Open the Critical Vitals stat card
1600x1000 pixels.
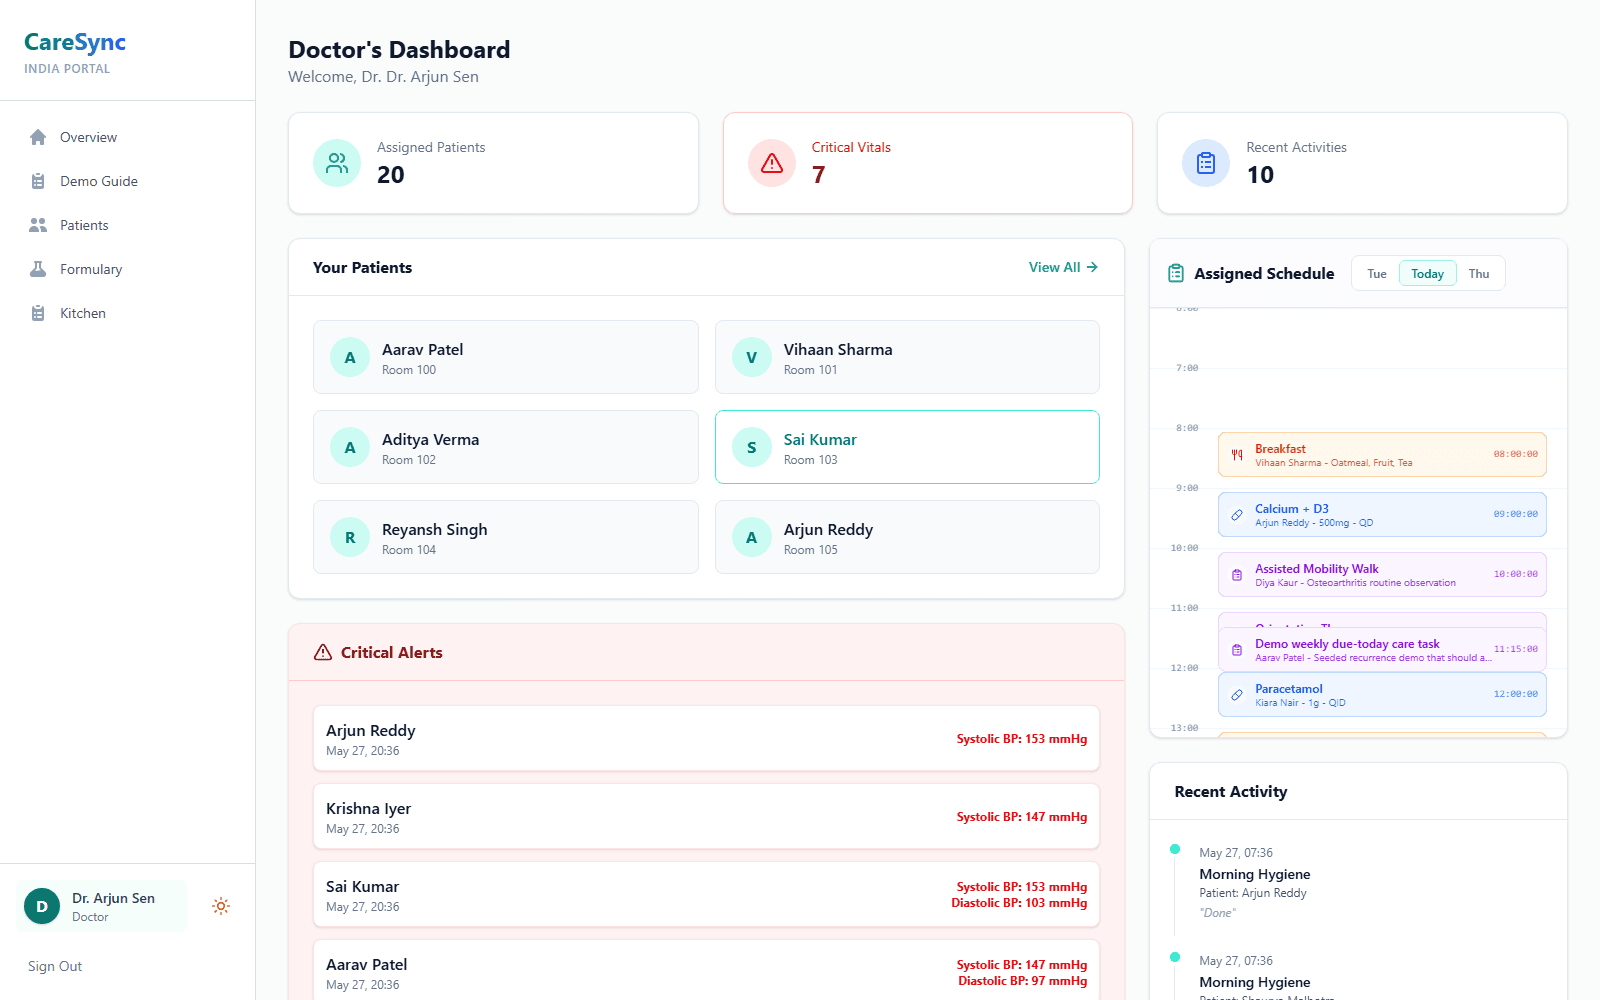tap(928, 163)
